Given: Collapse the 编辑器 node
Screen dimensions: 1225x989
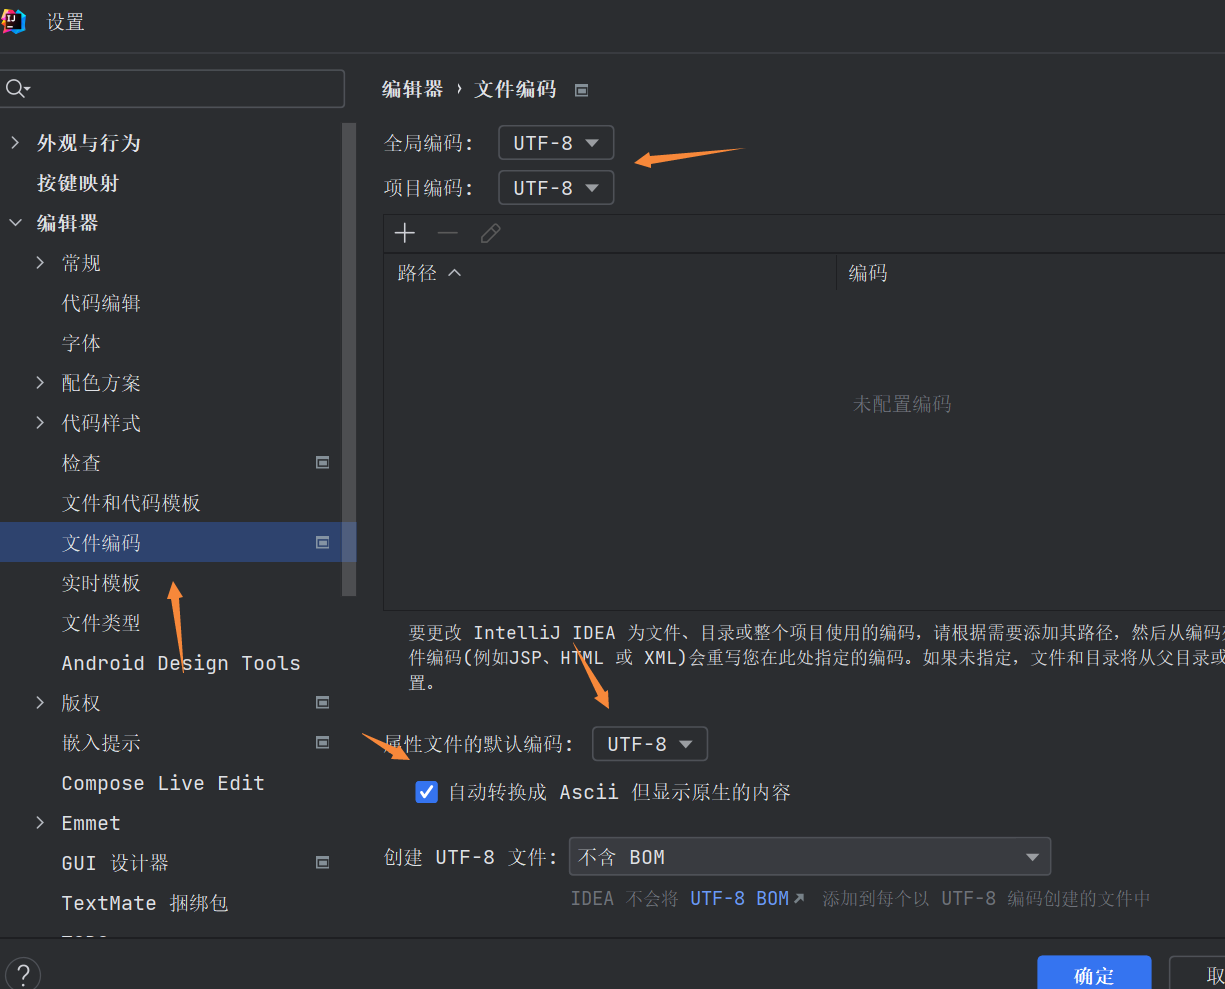Looking at the screenshot, I should tap(15, 223).
